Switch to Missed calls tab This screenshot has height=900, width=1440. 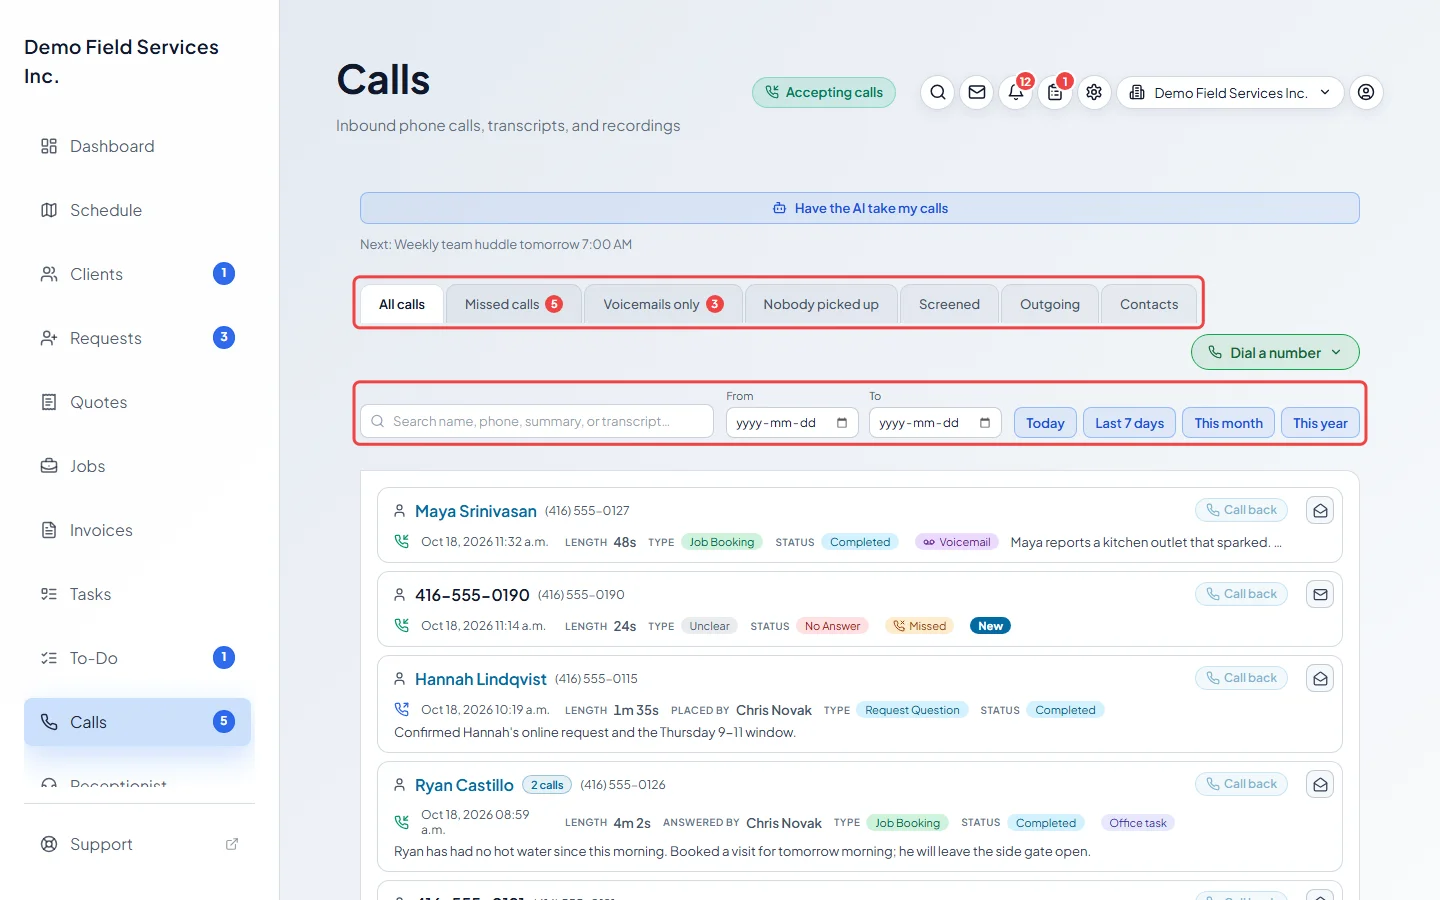pyautogui.click(x=513, y=304)
